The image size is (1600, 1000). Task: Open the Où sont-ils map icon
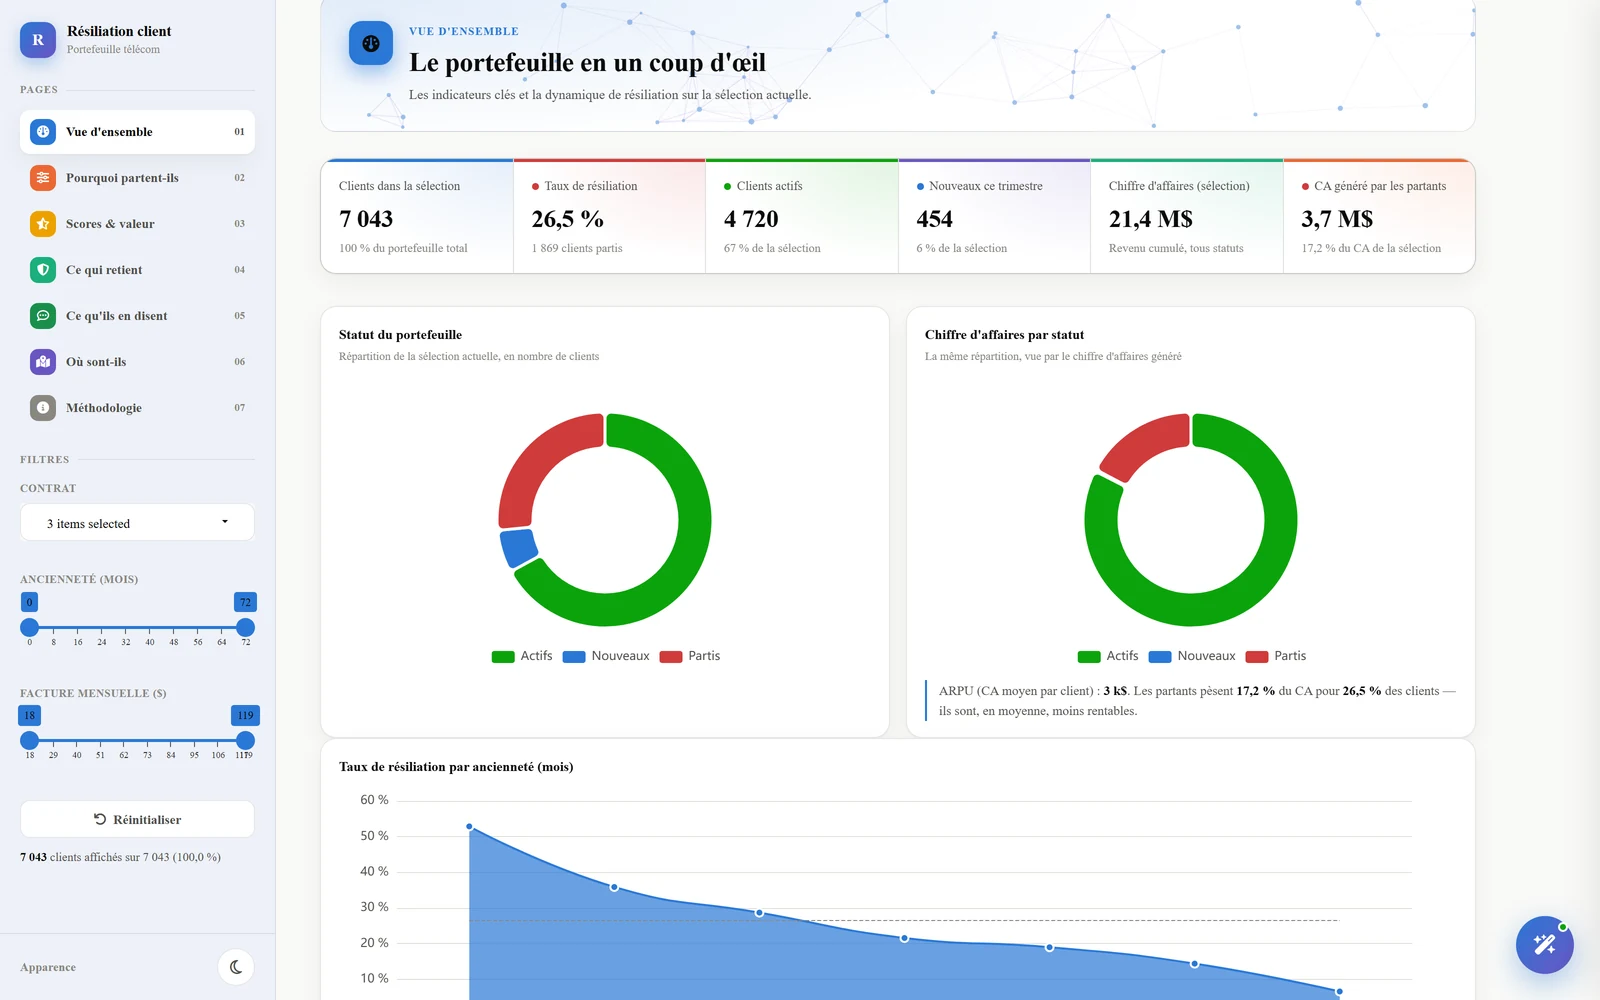(x=43, y=362)
